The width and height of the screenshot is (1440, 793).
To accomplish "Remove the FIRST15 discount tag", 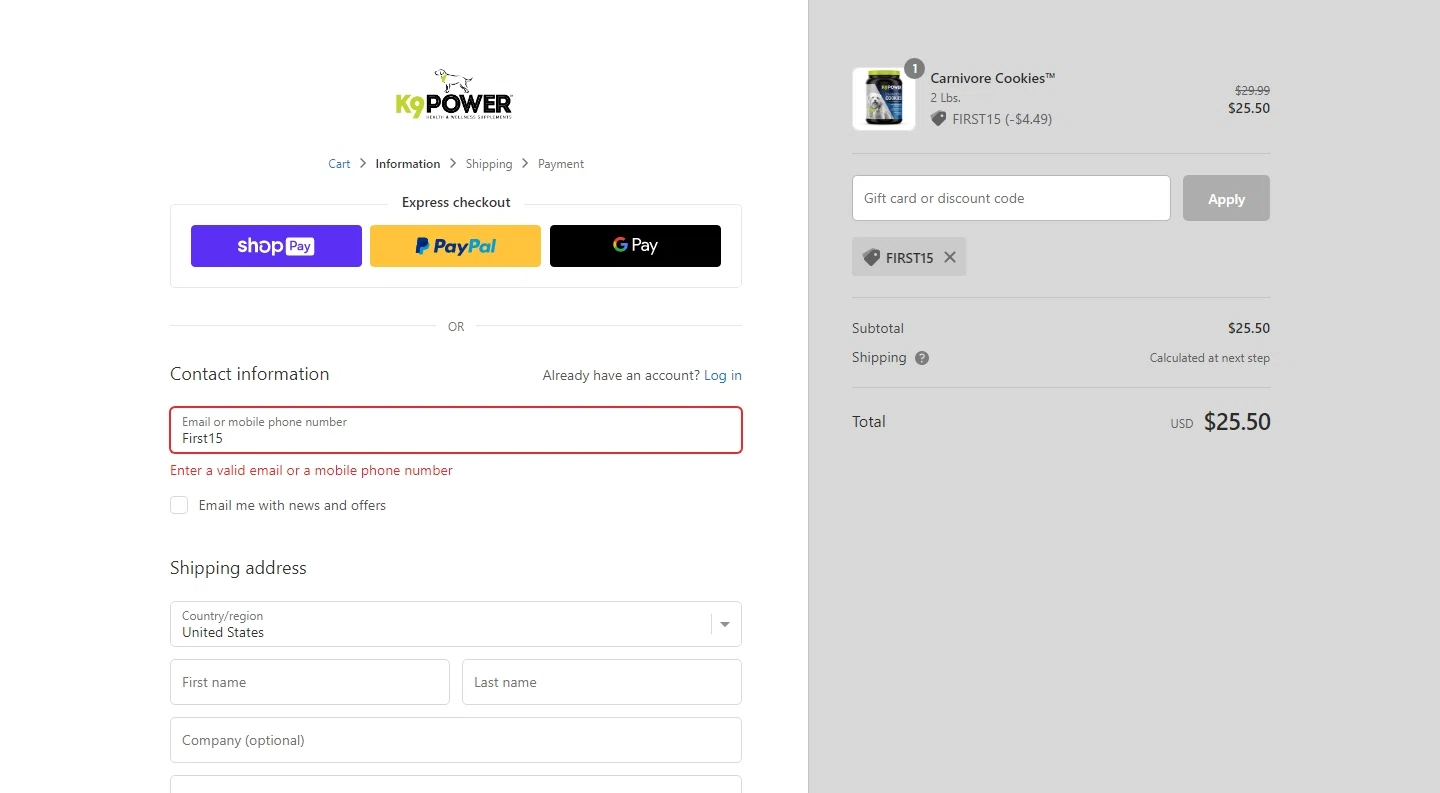I will coord(950,257).
